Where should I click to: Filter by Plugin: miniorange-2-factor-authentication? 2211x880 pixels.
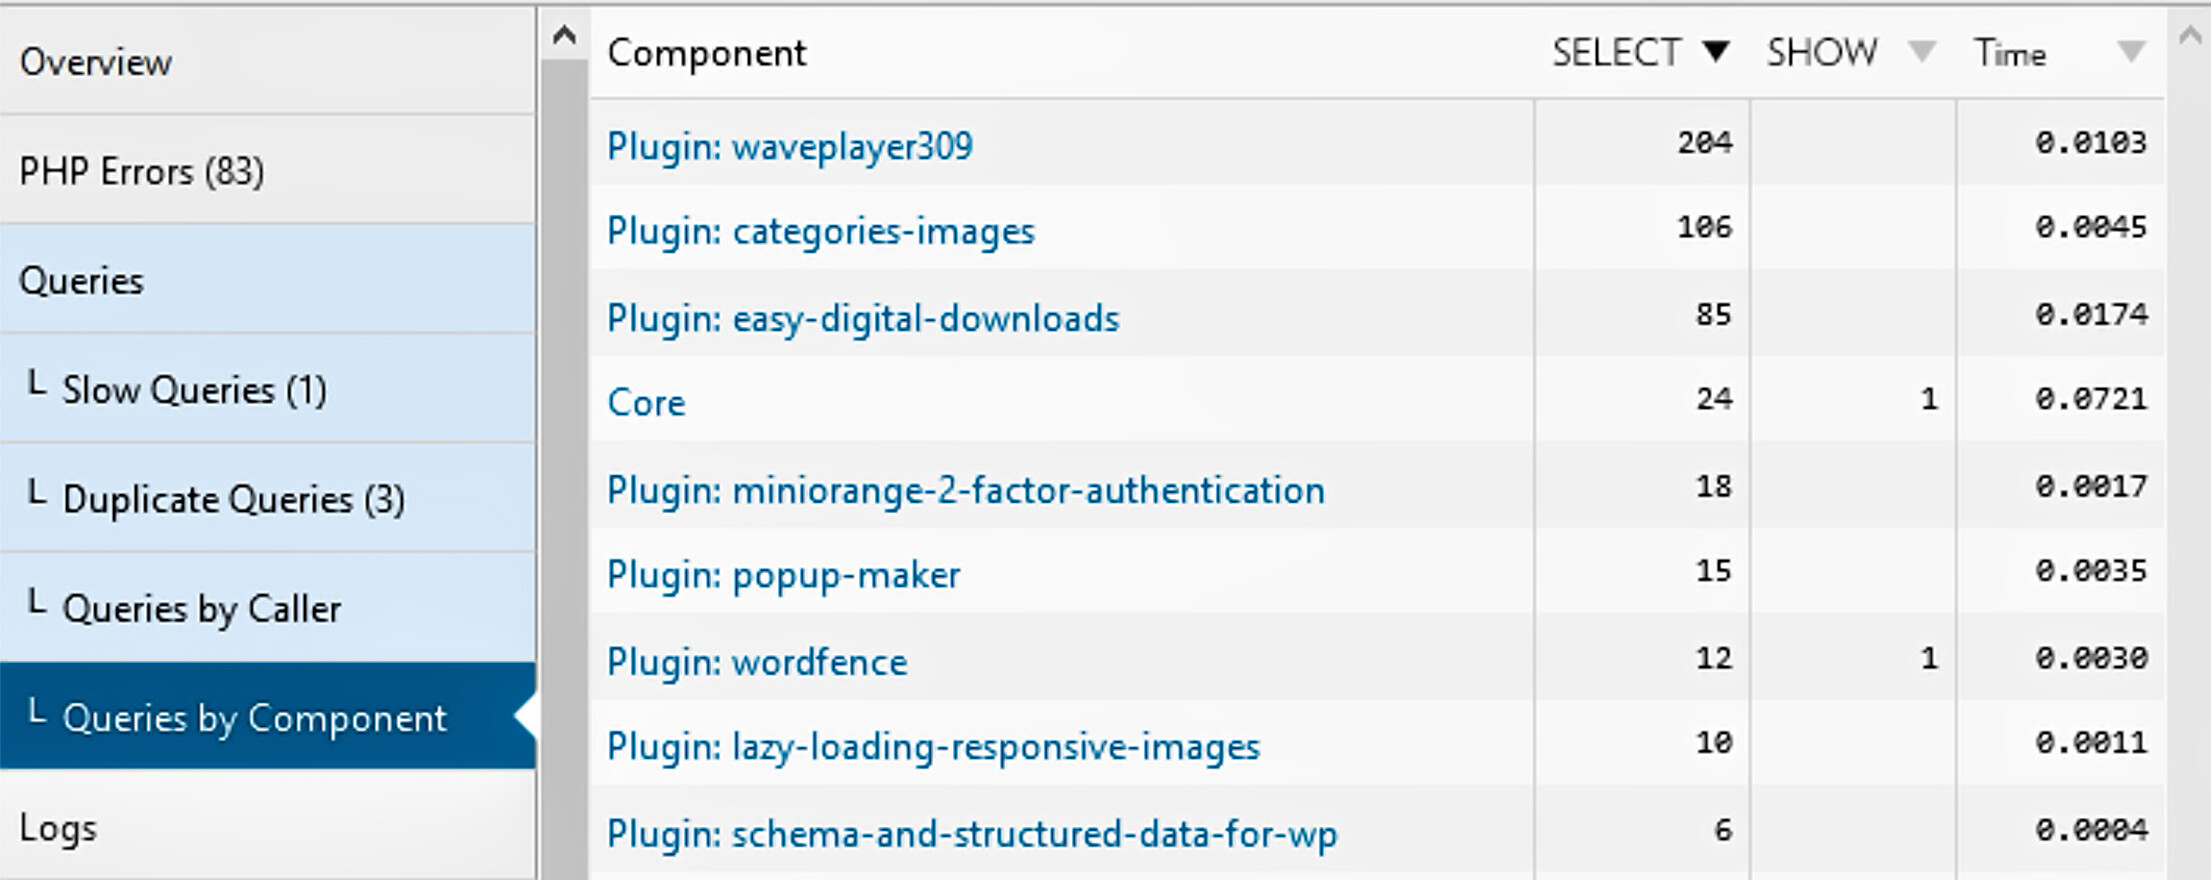966,490
